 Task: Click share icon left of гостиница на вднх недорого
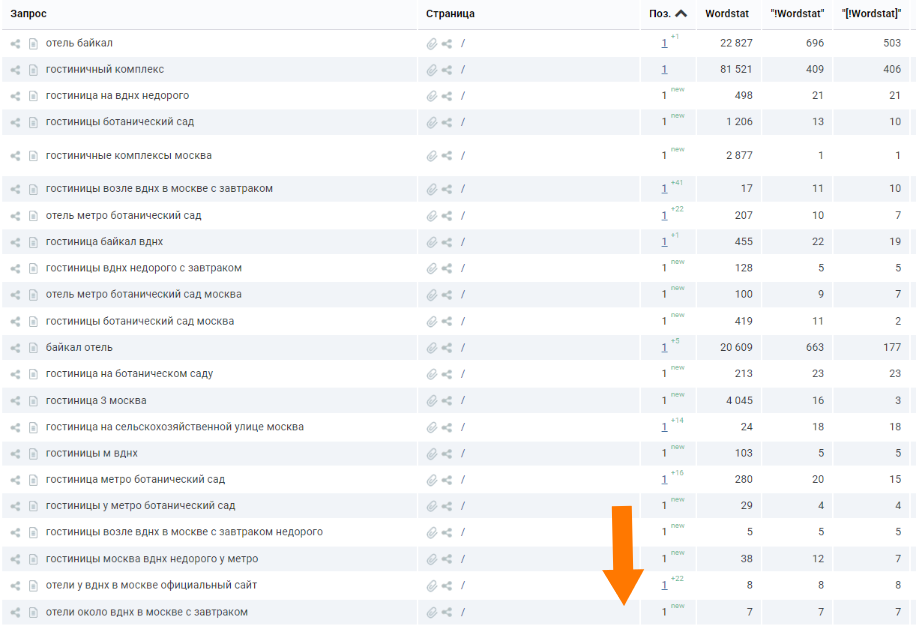pos(15,96)
